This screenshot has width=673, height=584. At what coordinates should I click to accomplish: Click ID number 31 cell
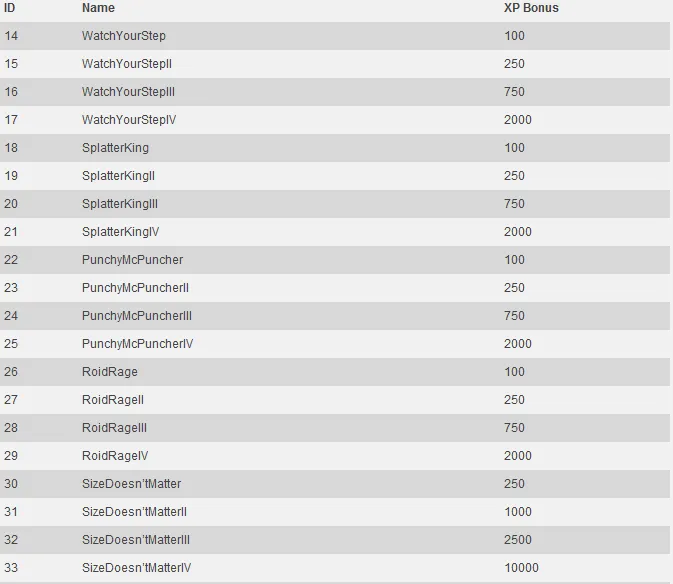[11, 512]
